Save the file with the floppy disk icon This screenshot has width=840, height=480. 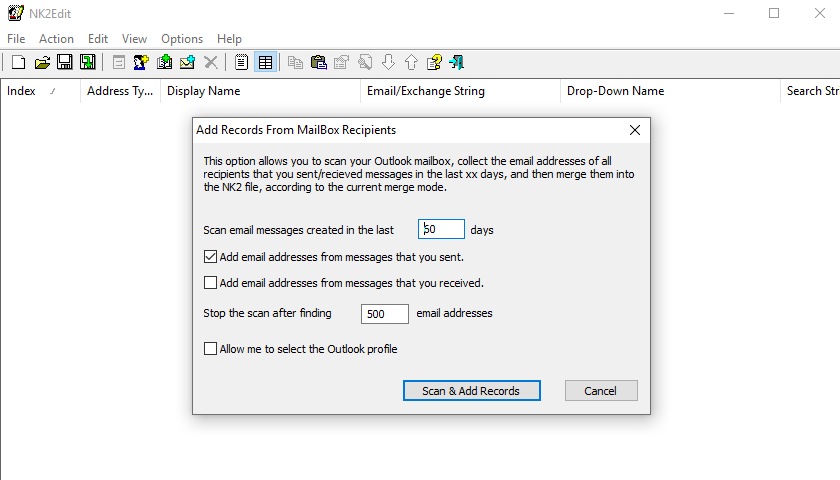[65, 63]
